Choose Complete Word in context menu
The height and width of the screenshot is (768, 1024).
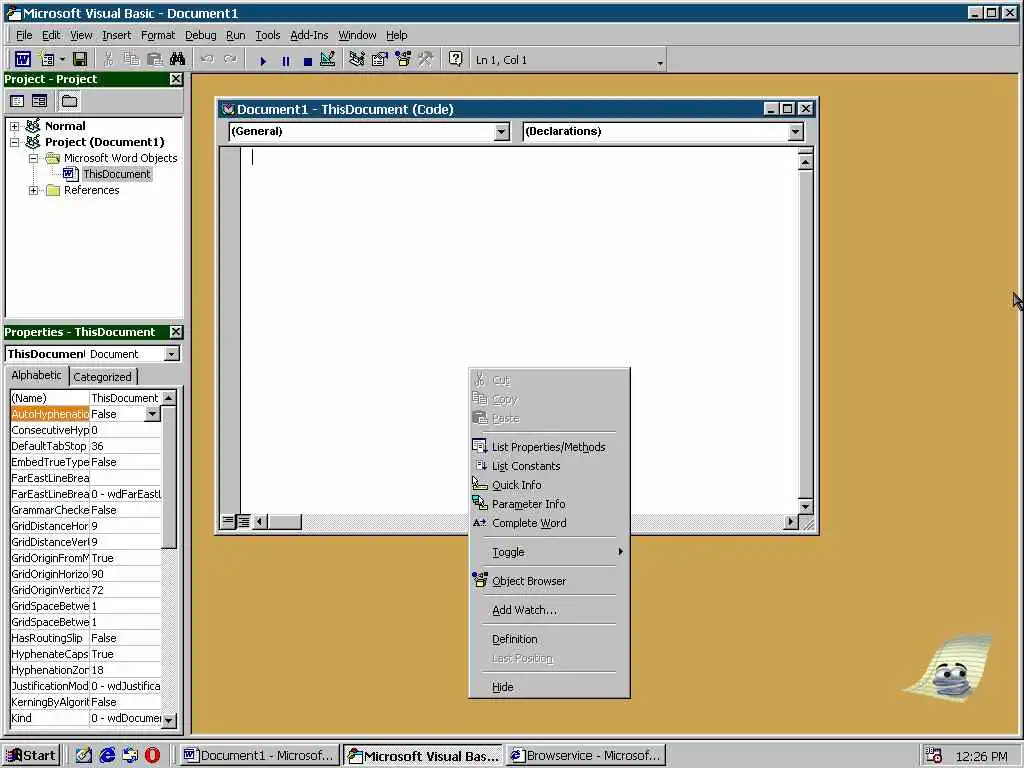click(x=549, y=523)
